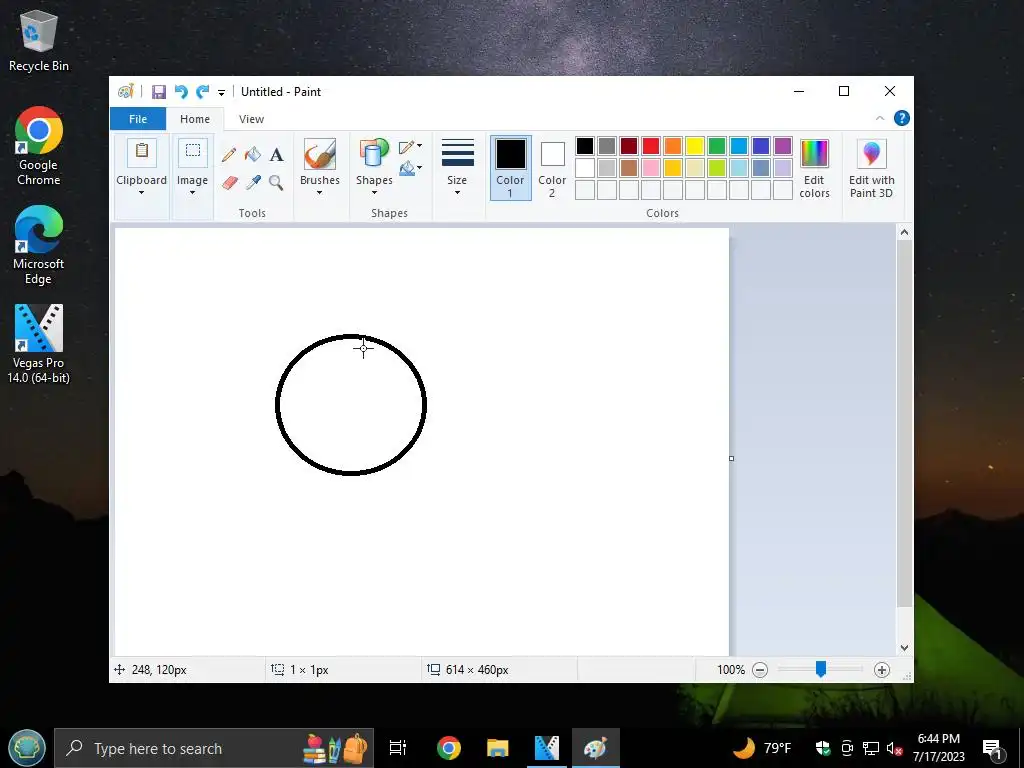Screen dimensions: 1024x768
Task: Open Vegas Pro 14.0 desktop shortcut
Action: click(39, 344)
